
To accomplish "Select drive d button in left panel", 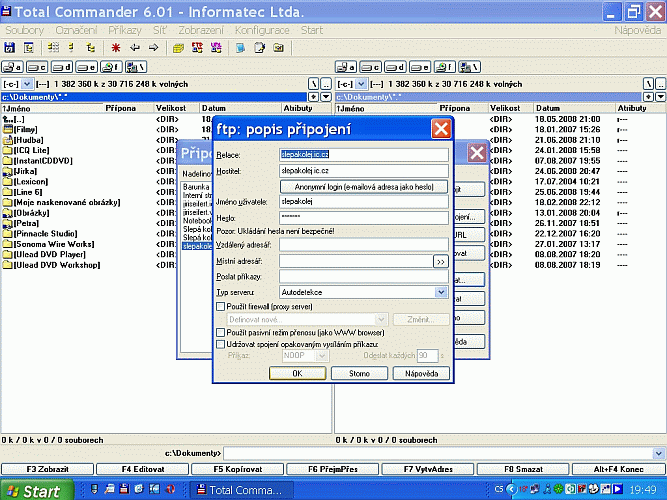I will pos(64,66).
